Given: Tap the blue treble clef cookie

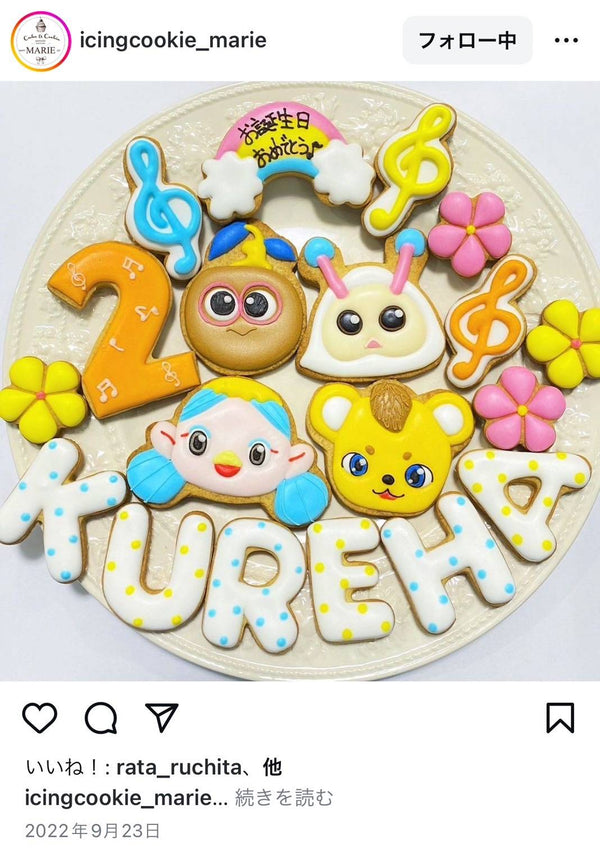Looking at the screenshot, I should [165, 208].
